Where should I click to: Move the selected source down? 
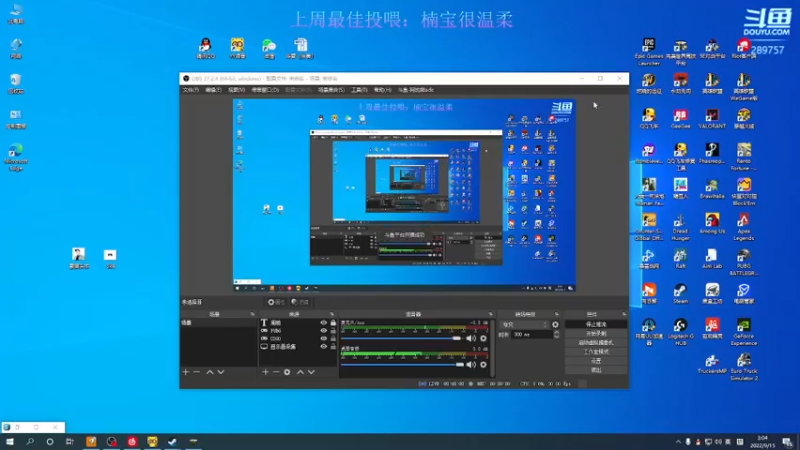click(x=311, y=372)
